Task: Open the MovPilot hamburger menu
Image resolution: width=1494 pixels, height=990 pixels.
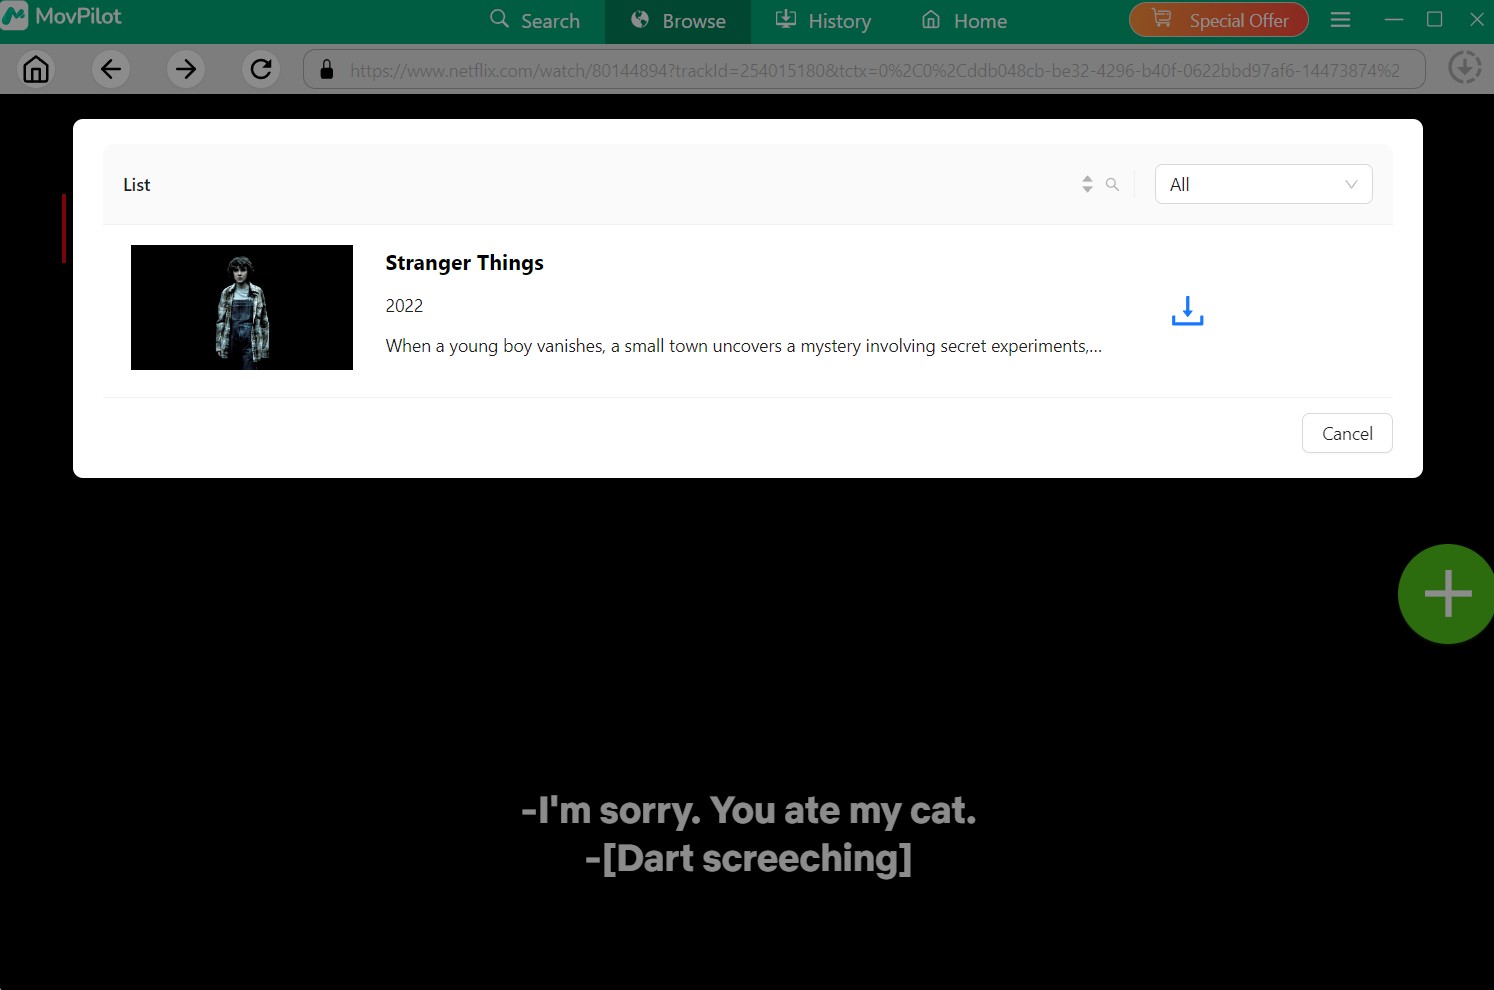Action: (x=1340, y=19)
